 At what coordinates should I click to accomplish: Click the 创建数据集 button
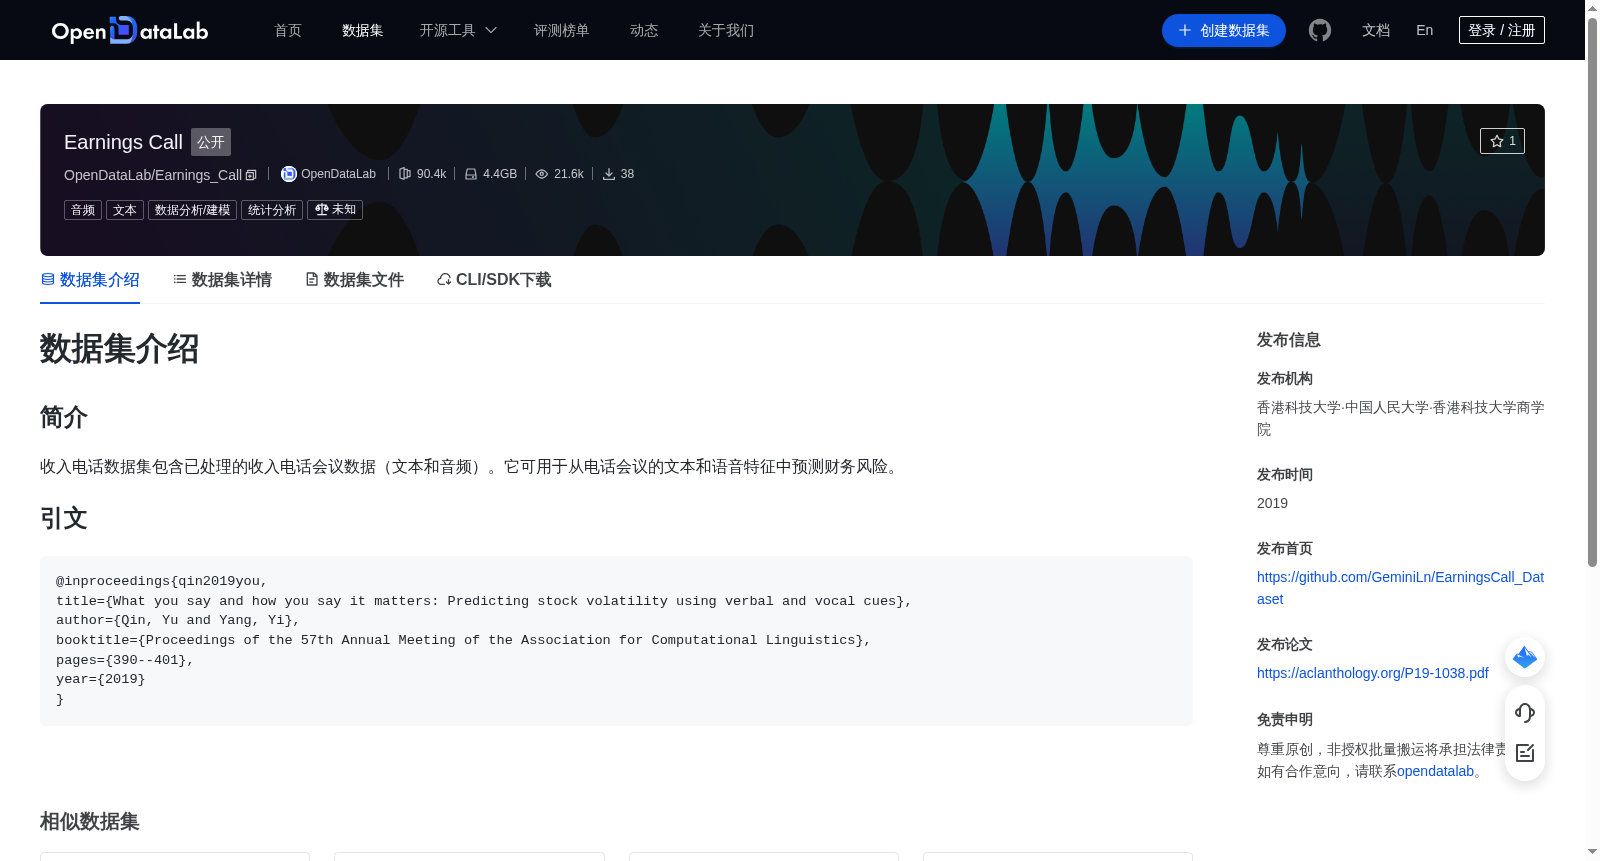tap(1224, 30)
